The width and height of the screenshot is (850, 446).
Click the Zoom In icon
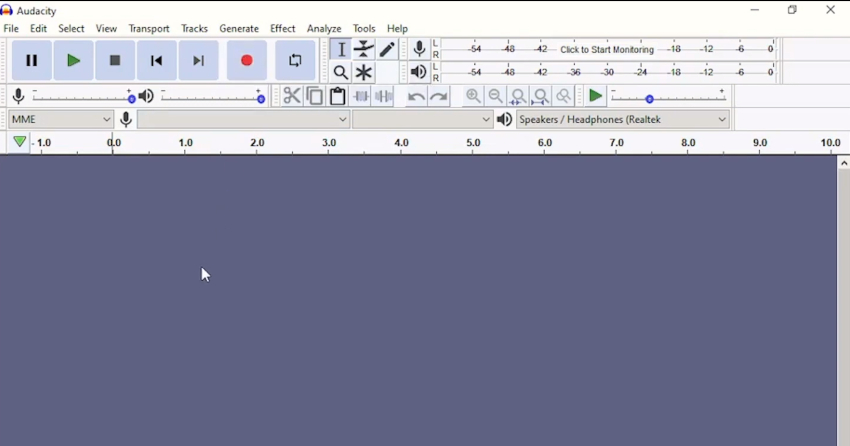click(473, 96)
